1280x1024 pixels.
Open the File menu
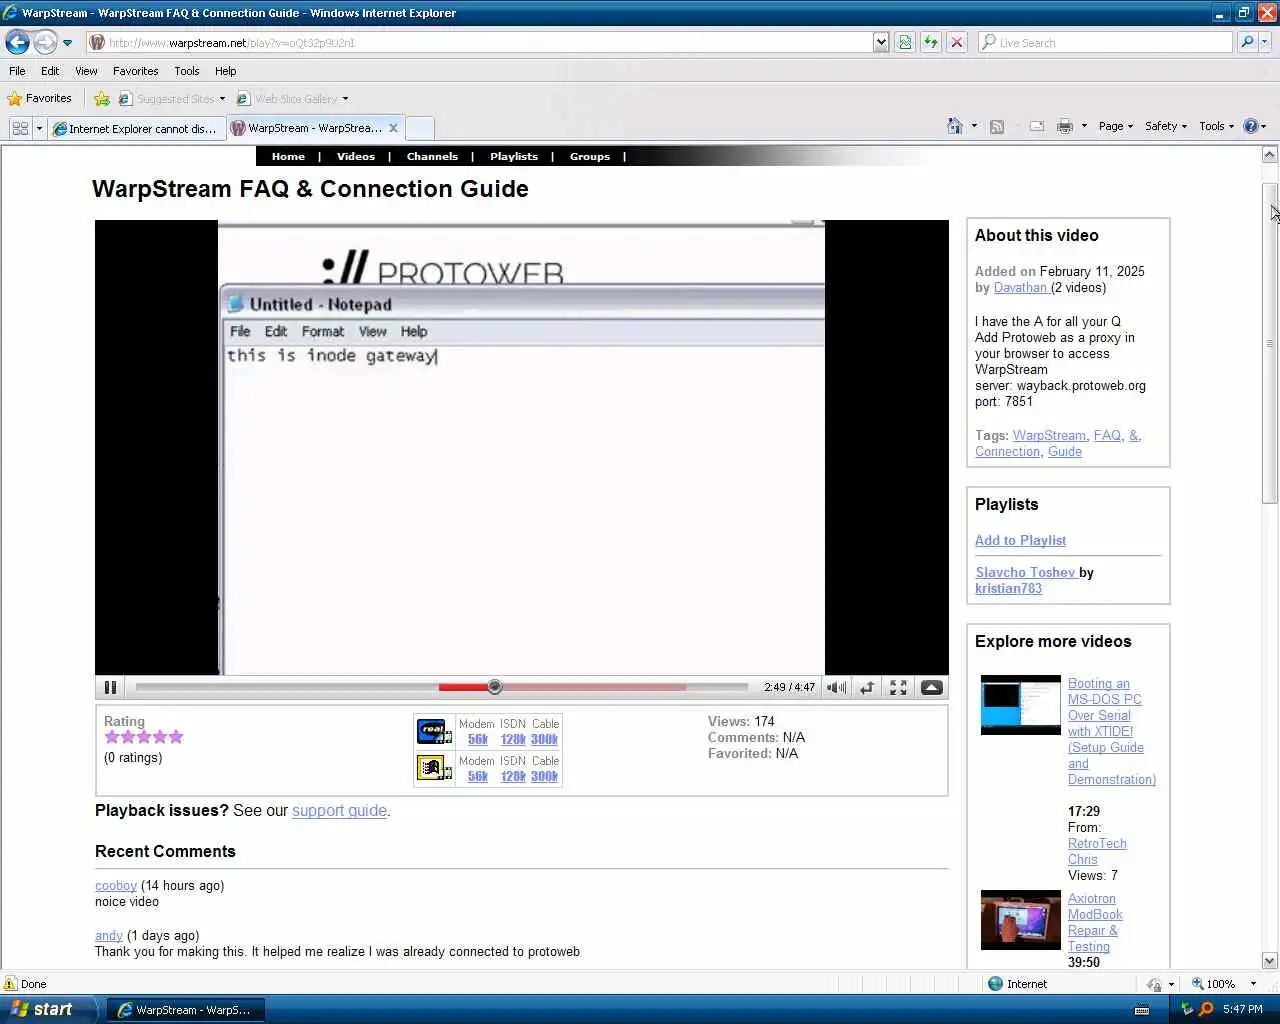point(17,71)
